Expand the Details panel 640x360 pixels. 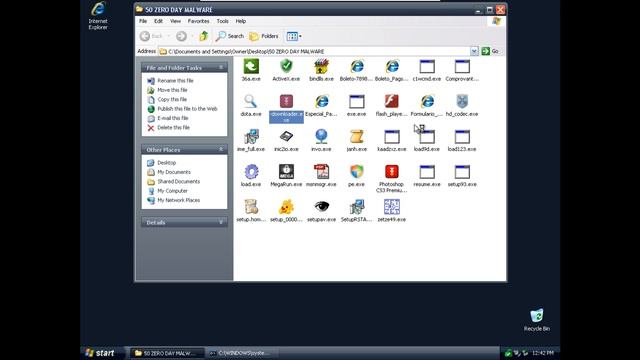tap(221, 222)
